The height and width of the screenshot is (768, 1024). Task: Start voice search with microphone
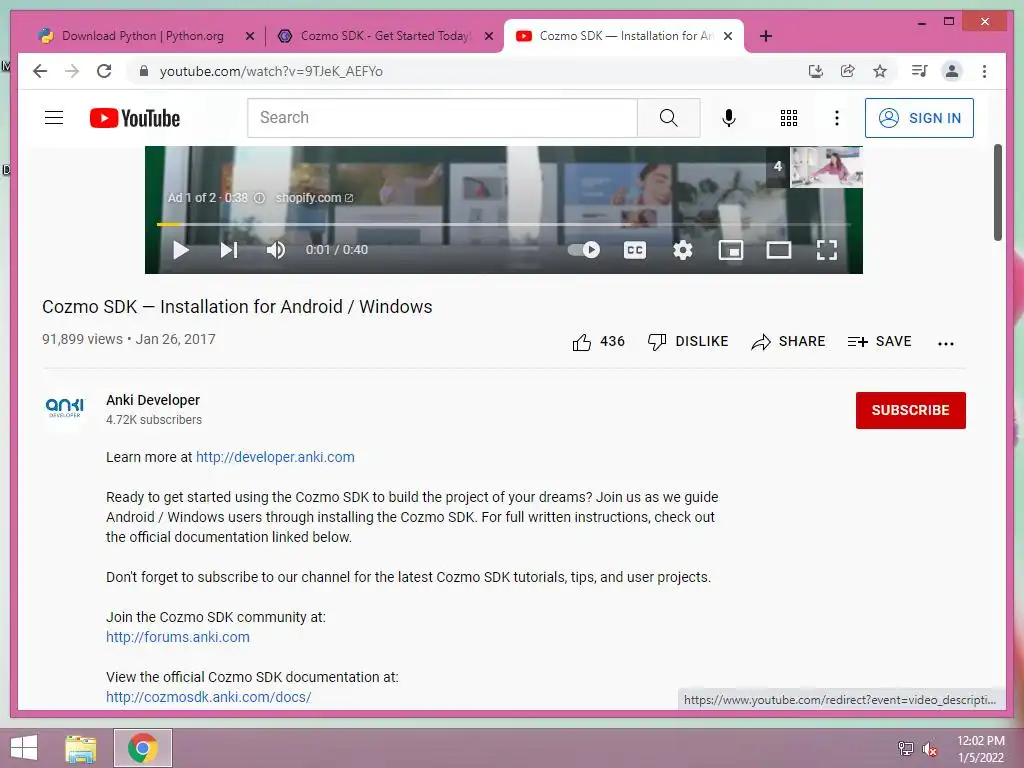(x=729, y=118)
